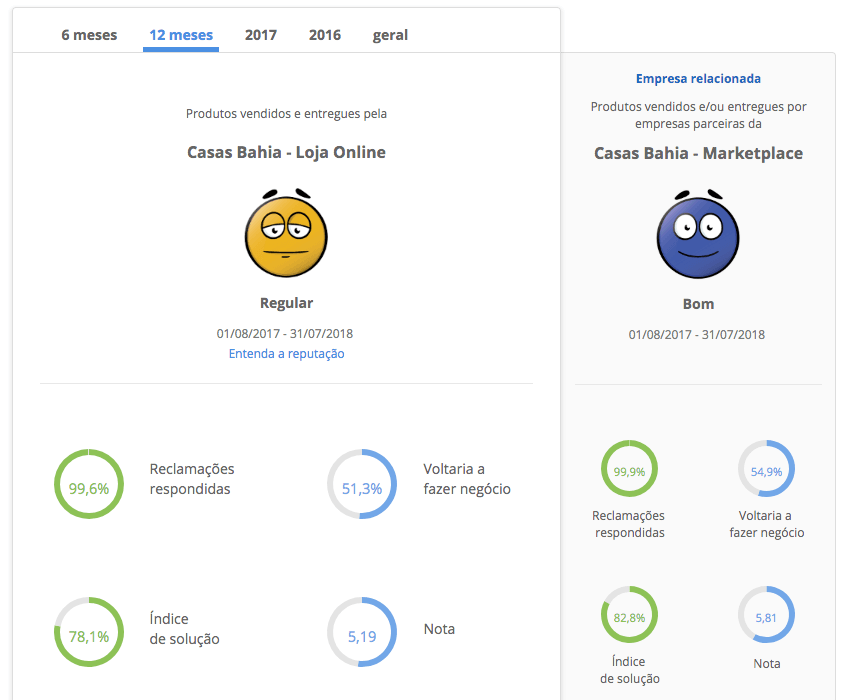Viewport: 846px width, 700px height.
Task: Click the 99,6% complaints answered gauge
Action: click(x=89, y=485)
